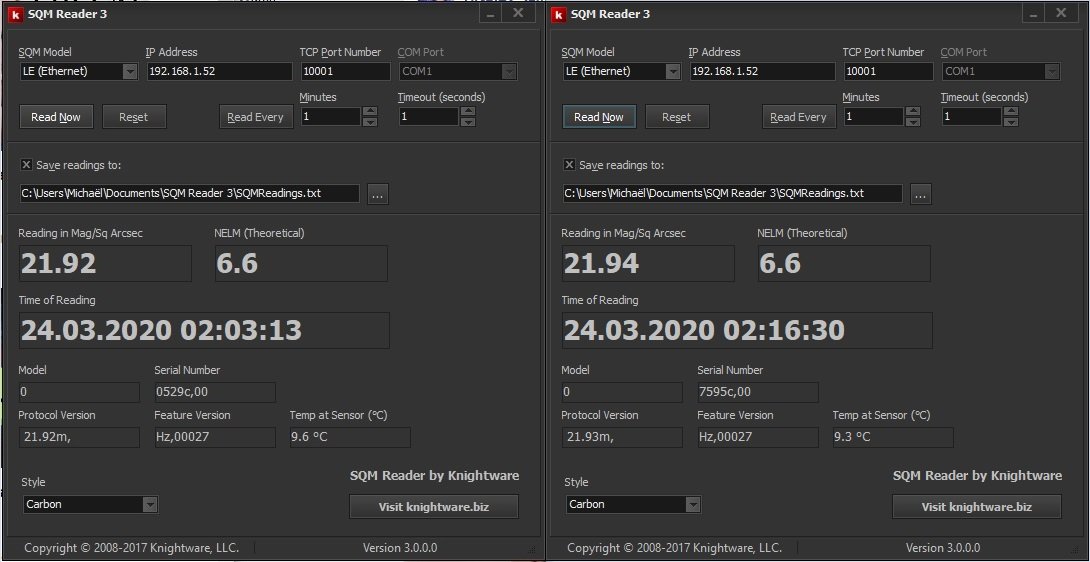
Task: Click the 9.6 °C sensor temperature
Action: click(350, 437)
